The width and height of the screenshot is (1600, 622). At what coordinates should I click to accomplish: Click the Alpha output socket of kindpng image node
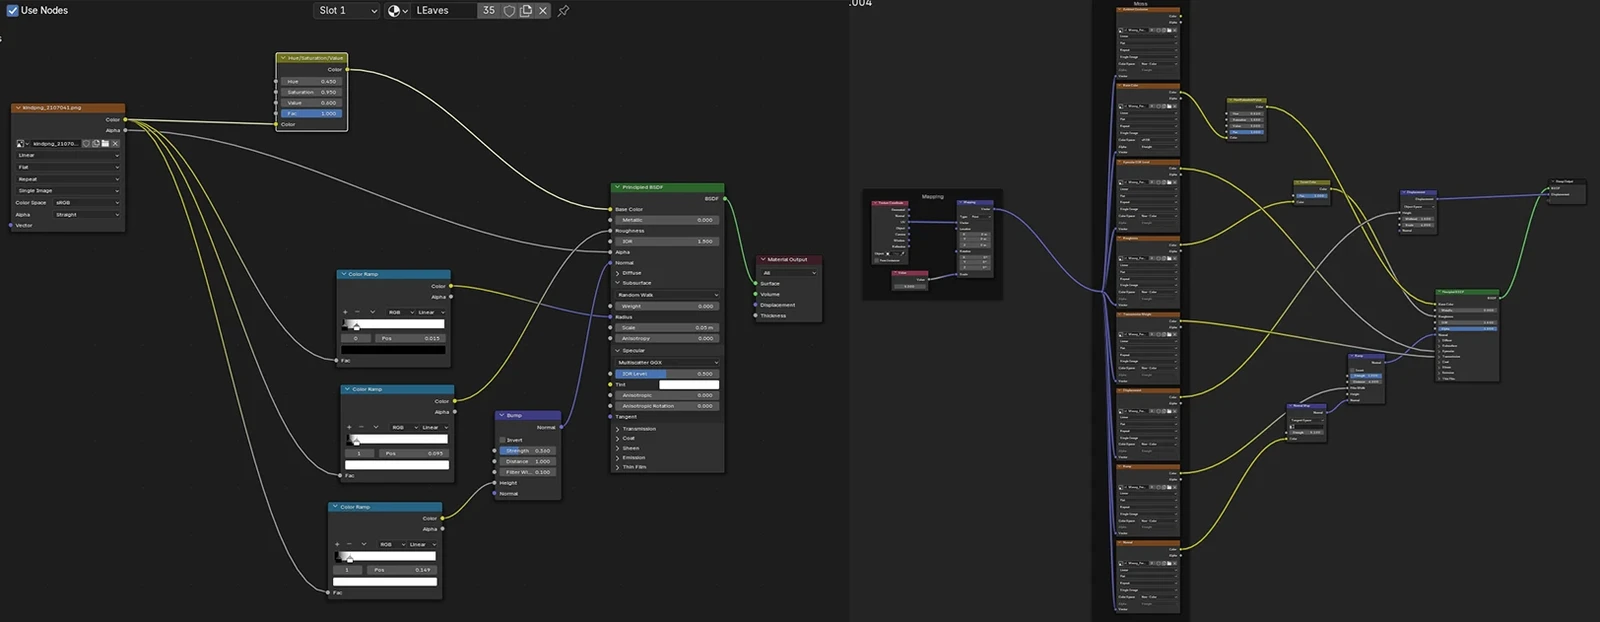coord(125,130)
